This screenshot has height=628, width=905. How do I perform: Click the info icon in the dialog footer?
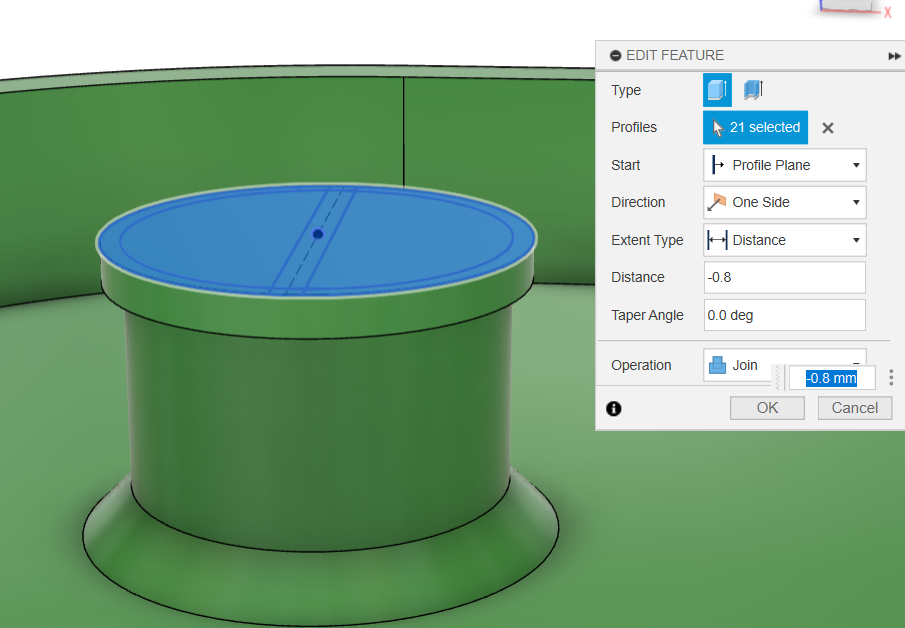coord(614,408)
